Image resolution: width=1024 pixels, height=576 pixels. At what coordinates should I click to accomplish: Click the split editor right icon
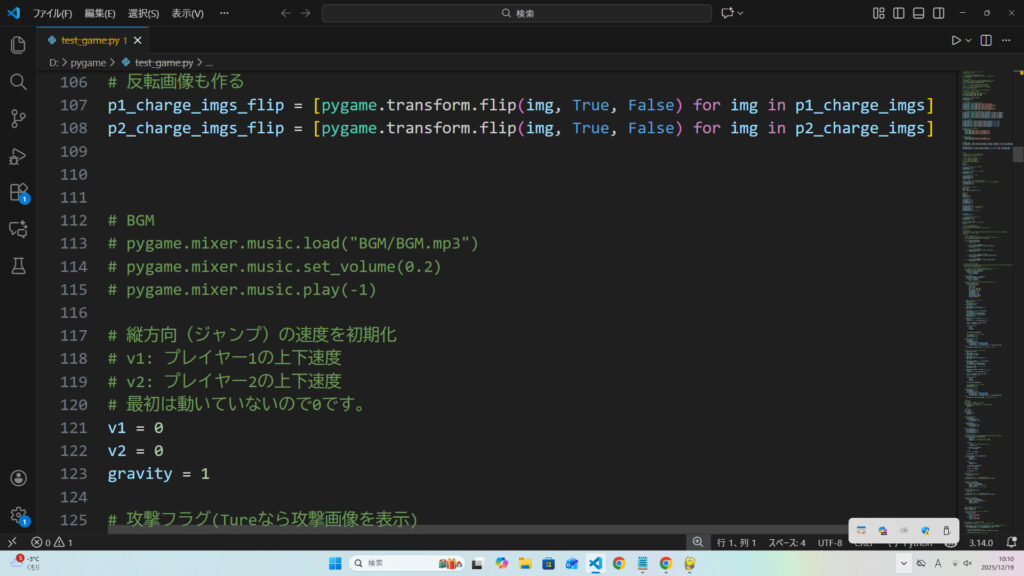pos(986,40)
